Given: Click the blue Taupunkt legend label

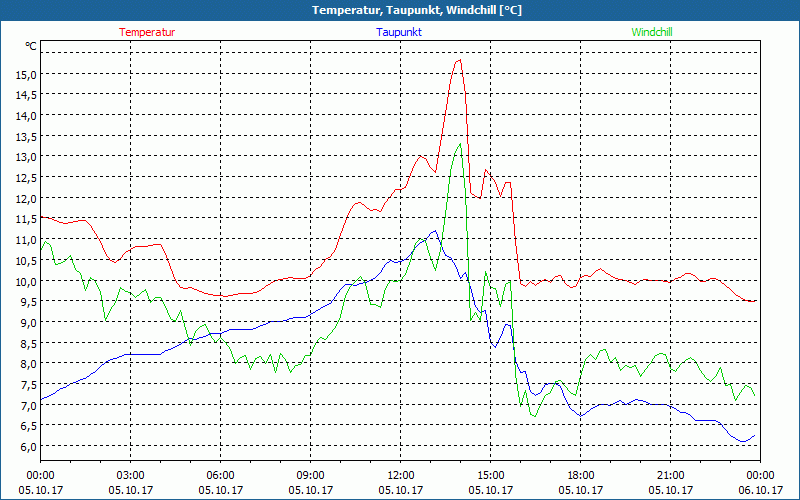Looking at the screenshot, I should click(x=399, y=32).
